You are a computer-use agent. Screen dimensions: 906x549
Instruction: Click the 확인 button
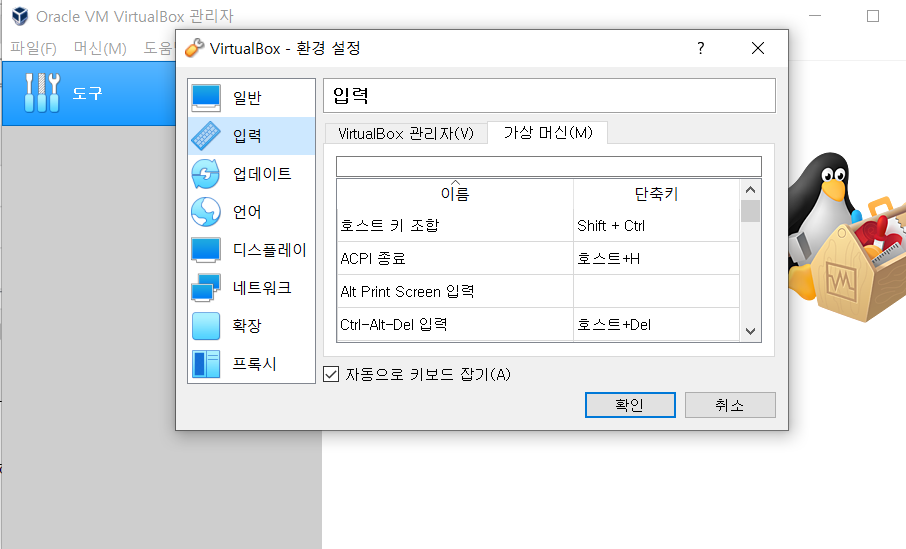pos(630,405)
